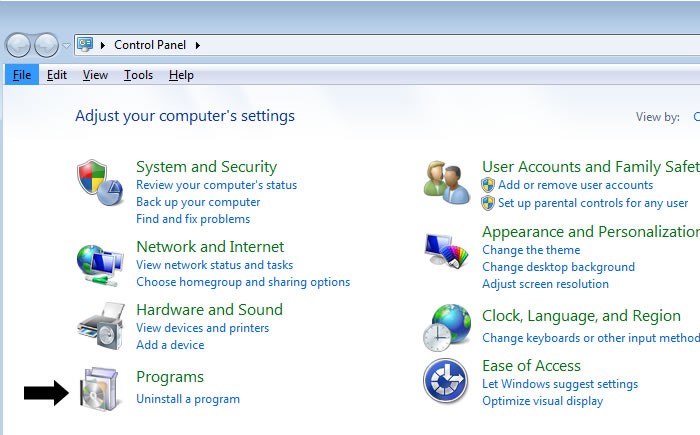This screenshot has height=435, width=700.
Task: Click the Back navigation arrow button
Action: point(18,45)
